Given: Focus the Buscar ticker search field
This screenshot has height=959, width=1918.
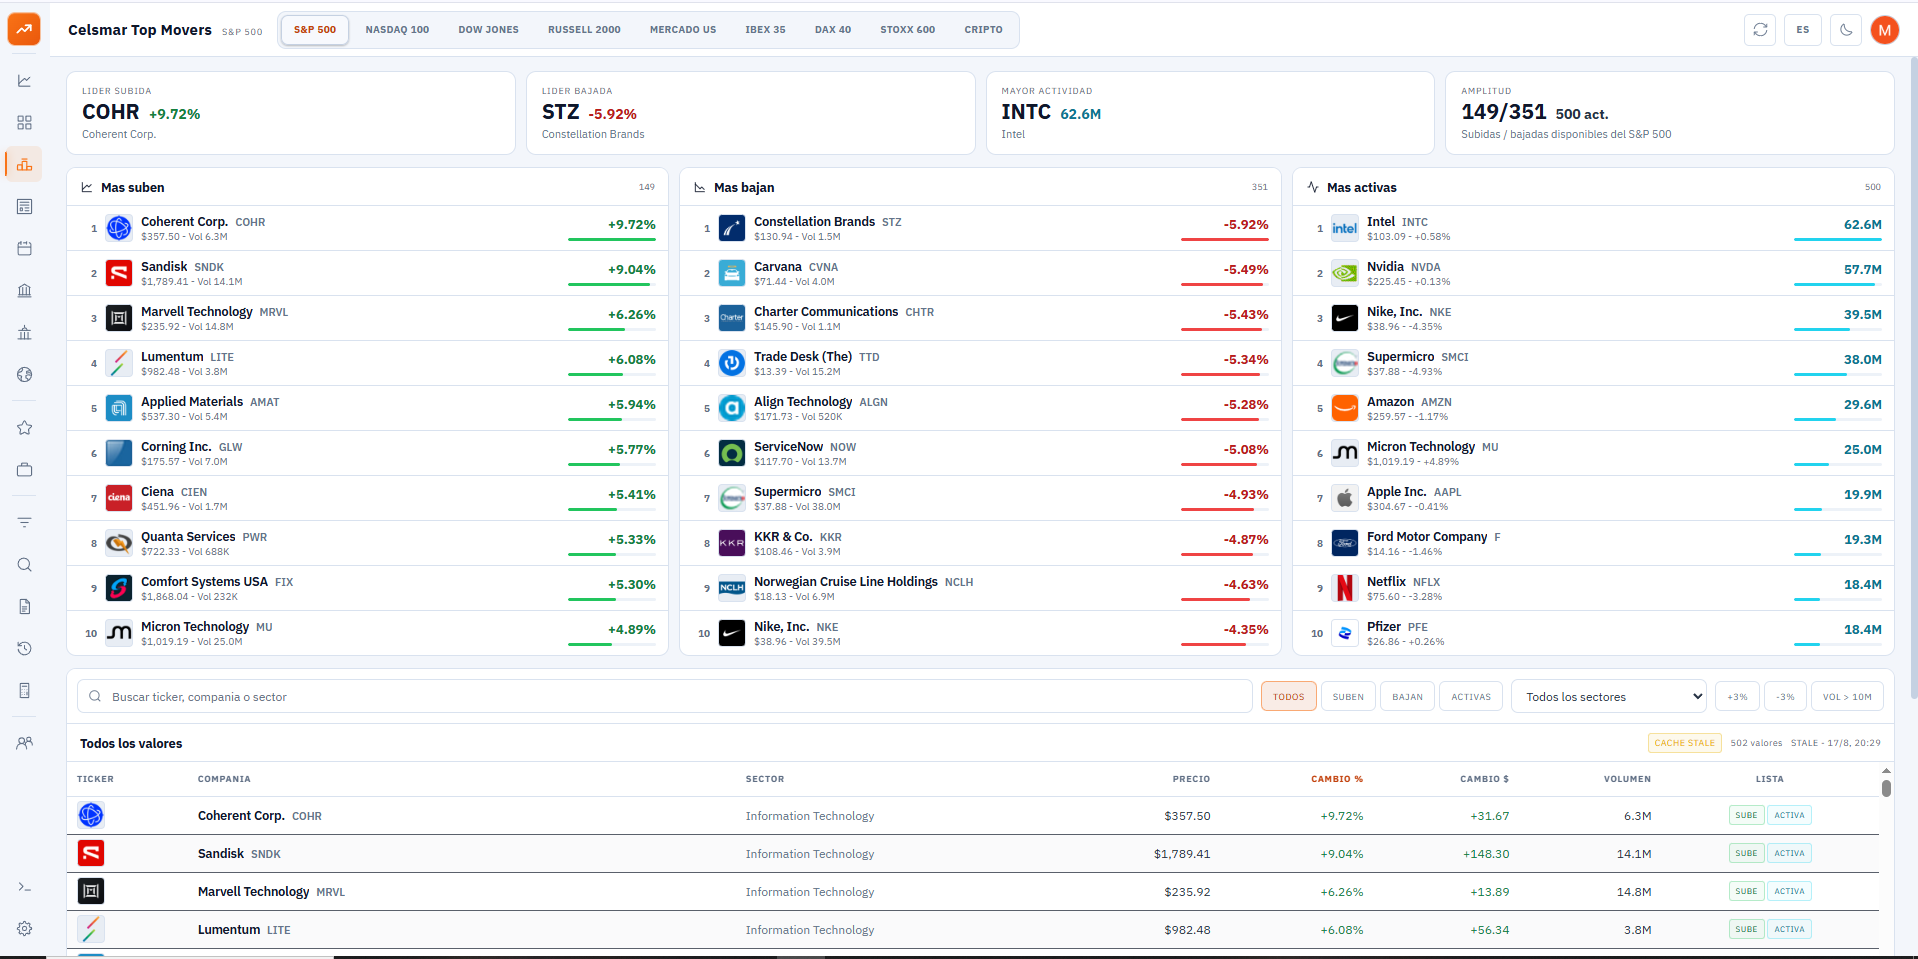Looking at the screenshot, I should click(x=665, y=697).
